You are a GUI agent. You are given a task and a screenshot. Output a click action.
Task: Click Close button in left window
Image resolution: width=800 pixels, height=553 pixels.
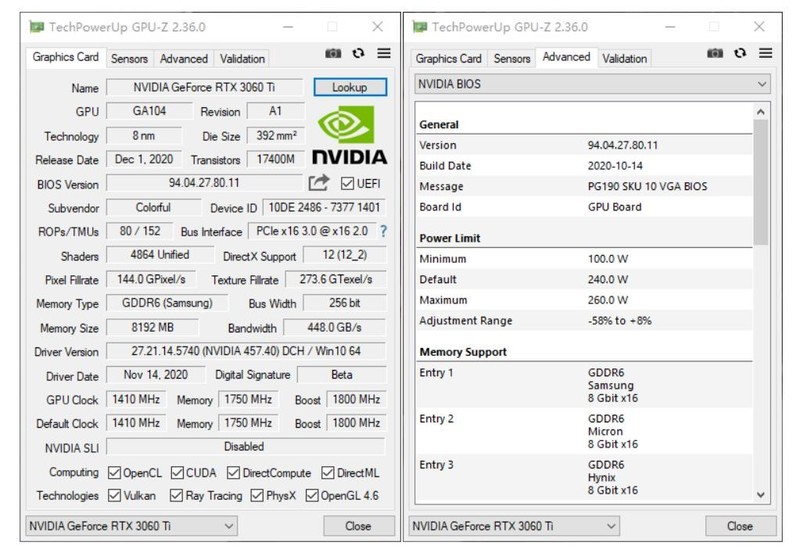pyautogui.click(x=359, y=526)
